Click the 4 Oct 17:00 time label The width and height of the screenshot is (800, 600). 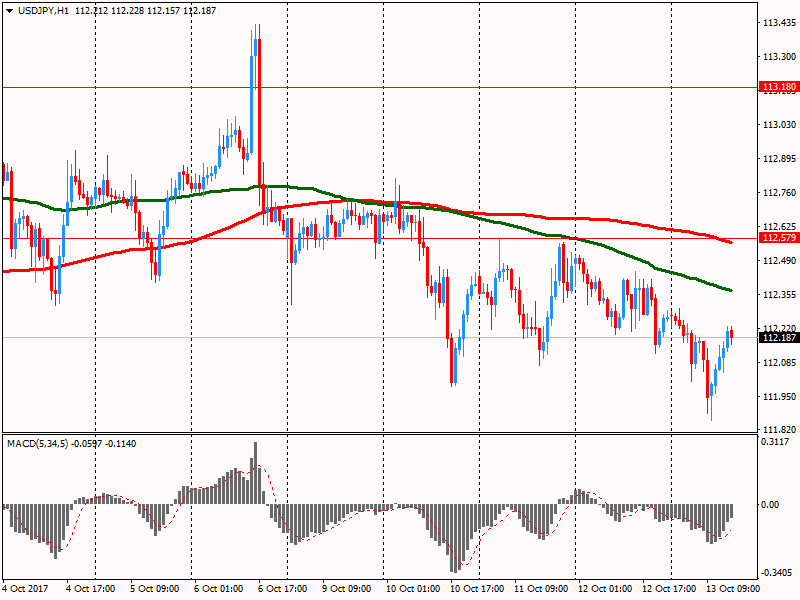coord(91,589)
